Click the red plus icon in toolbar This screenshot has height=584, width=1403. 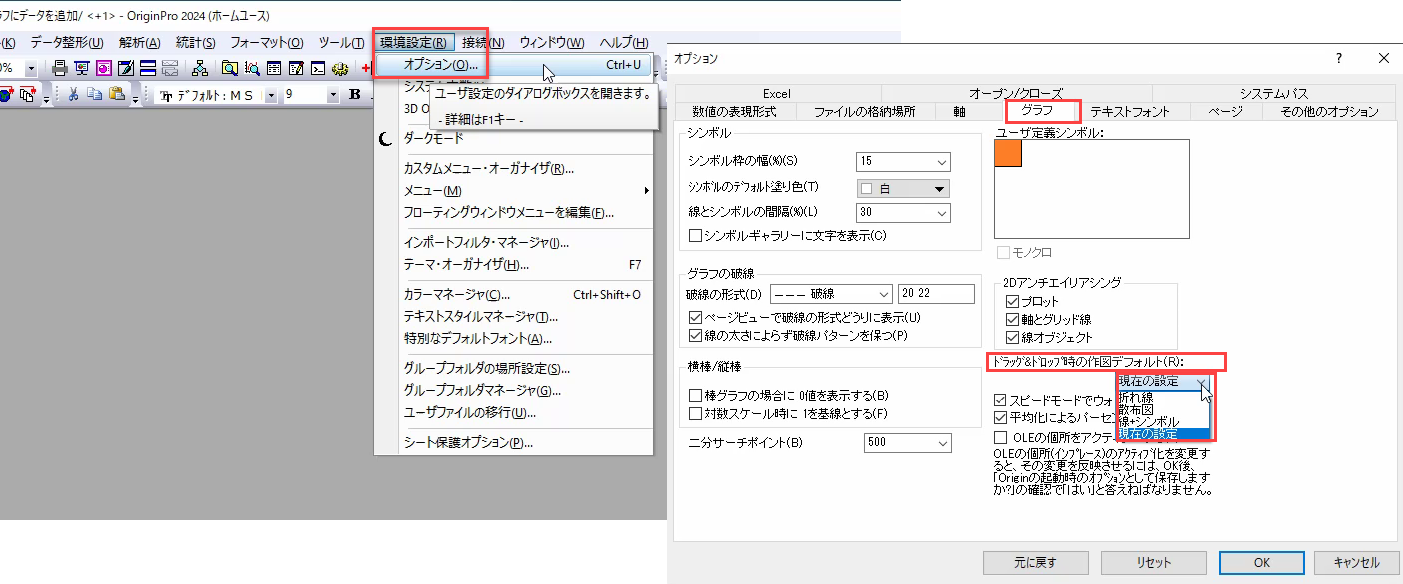[367, 68]
